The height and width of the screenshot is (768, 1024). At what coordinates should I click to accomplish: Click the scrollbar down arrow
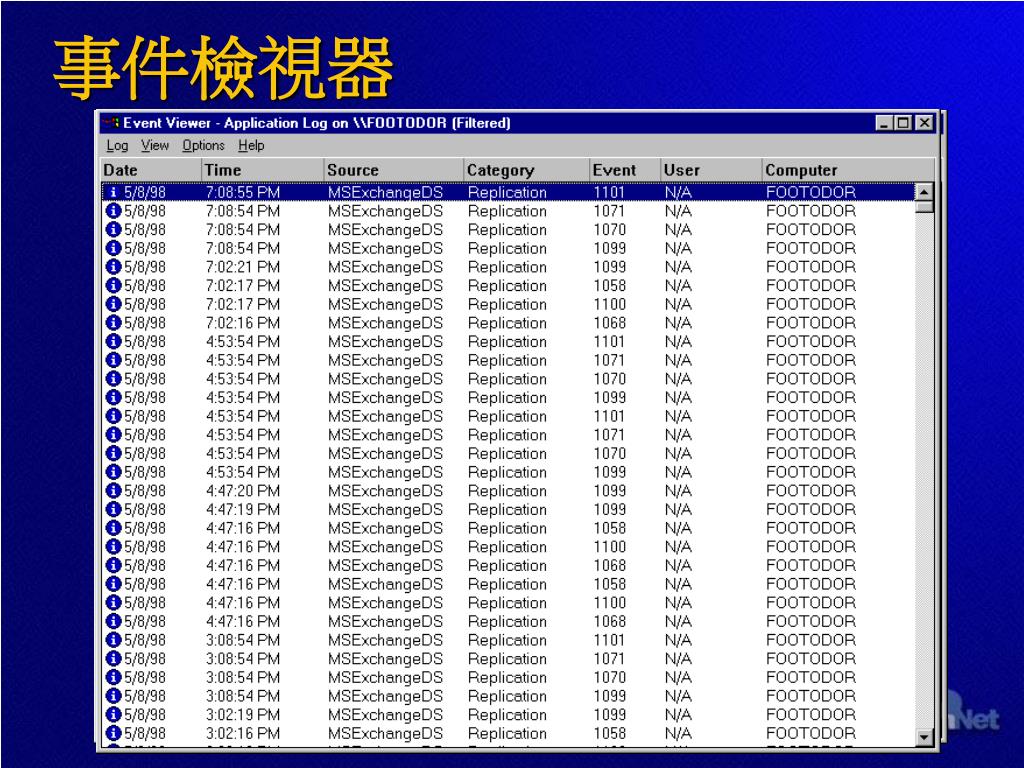tap(924, 737)
